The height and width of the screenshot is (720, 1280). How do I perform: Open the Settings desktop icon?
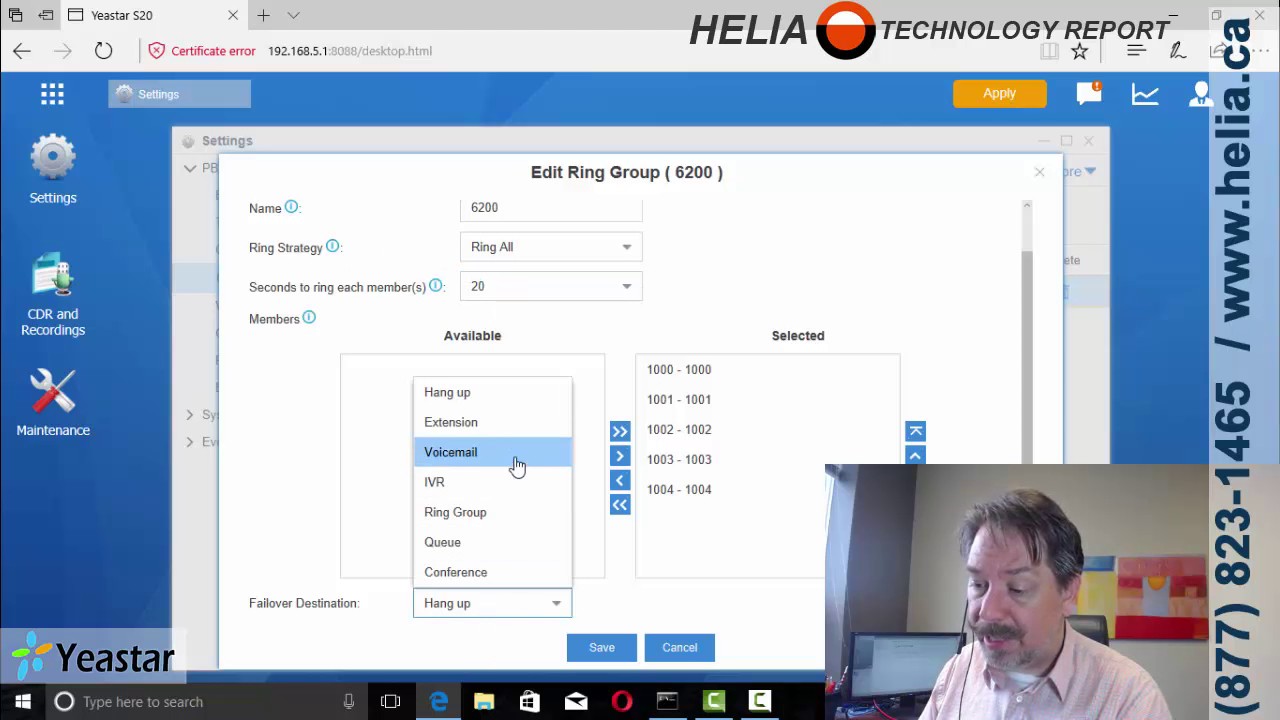click(53, 170)
